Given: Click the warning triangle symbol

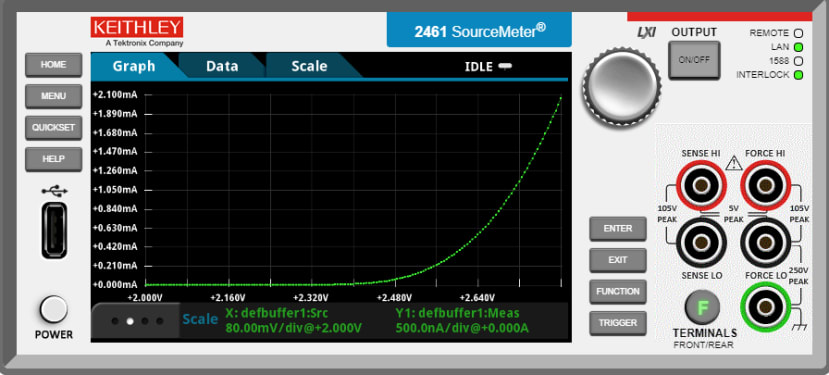Looking at the screenshot, I should [x=734, y=163].
